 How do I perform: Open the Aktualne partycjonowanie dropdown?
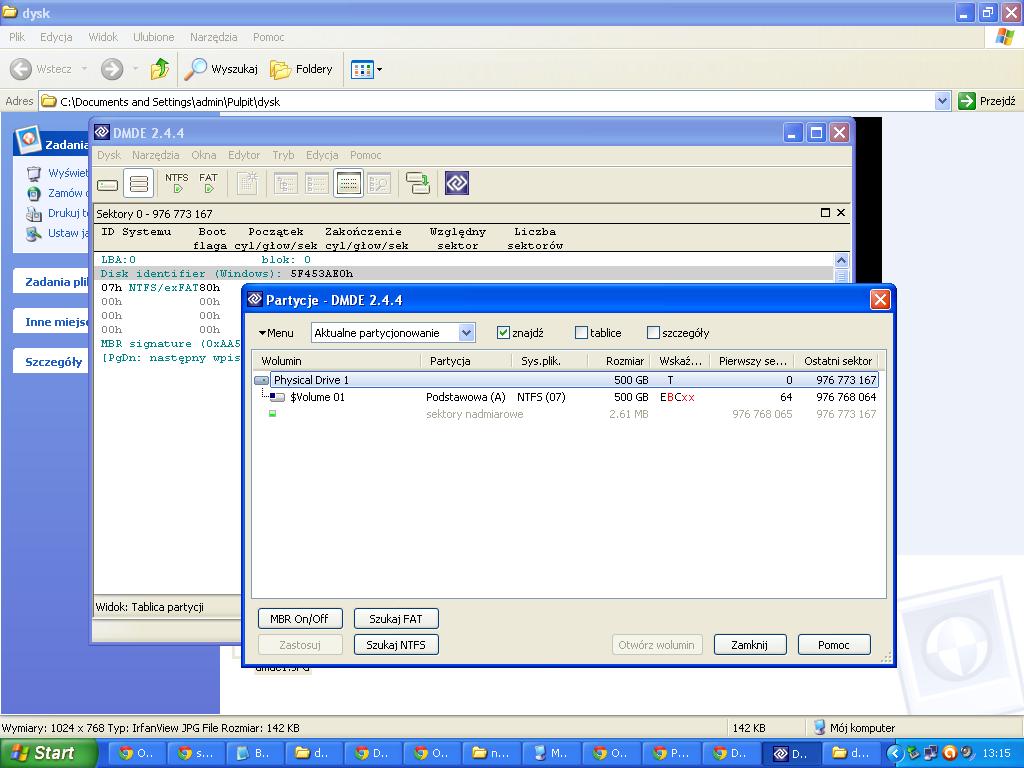point(466,333)
